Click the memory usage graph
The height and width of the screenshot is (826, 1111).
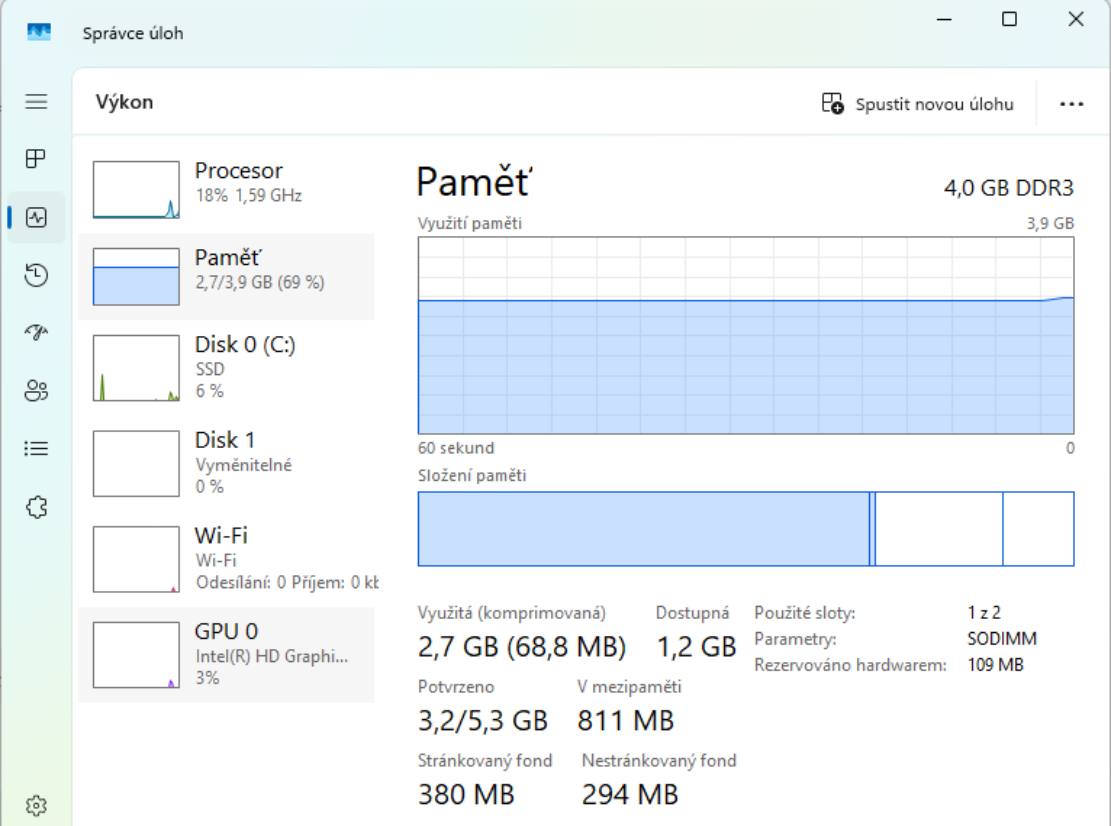click(x=745, y=336)
